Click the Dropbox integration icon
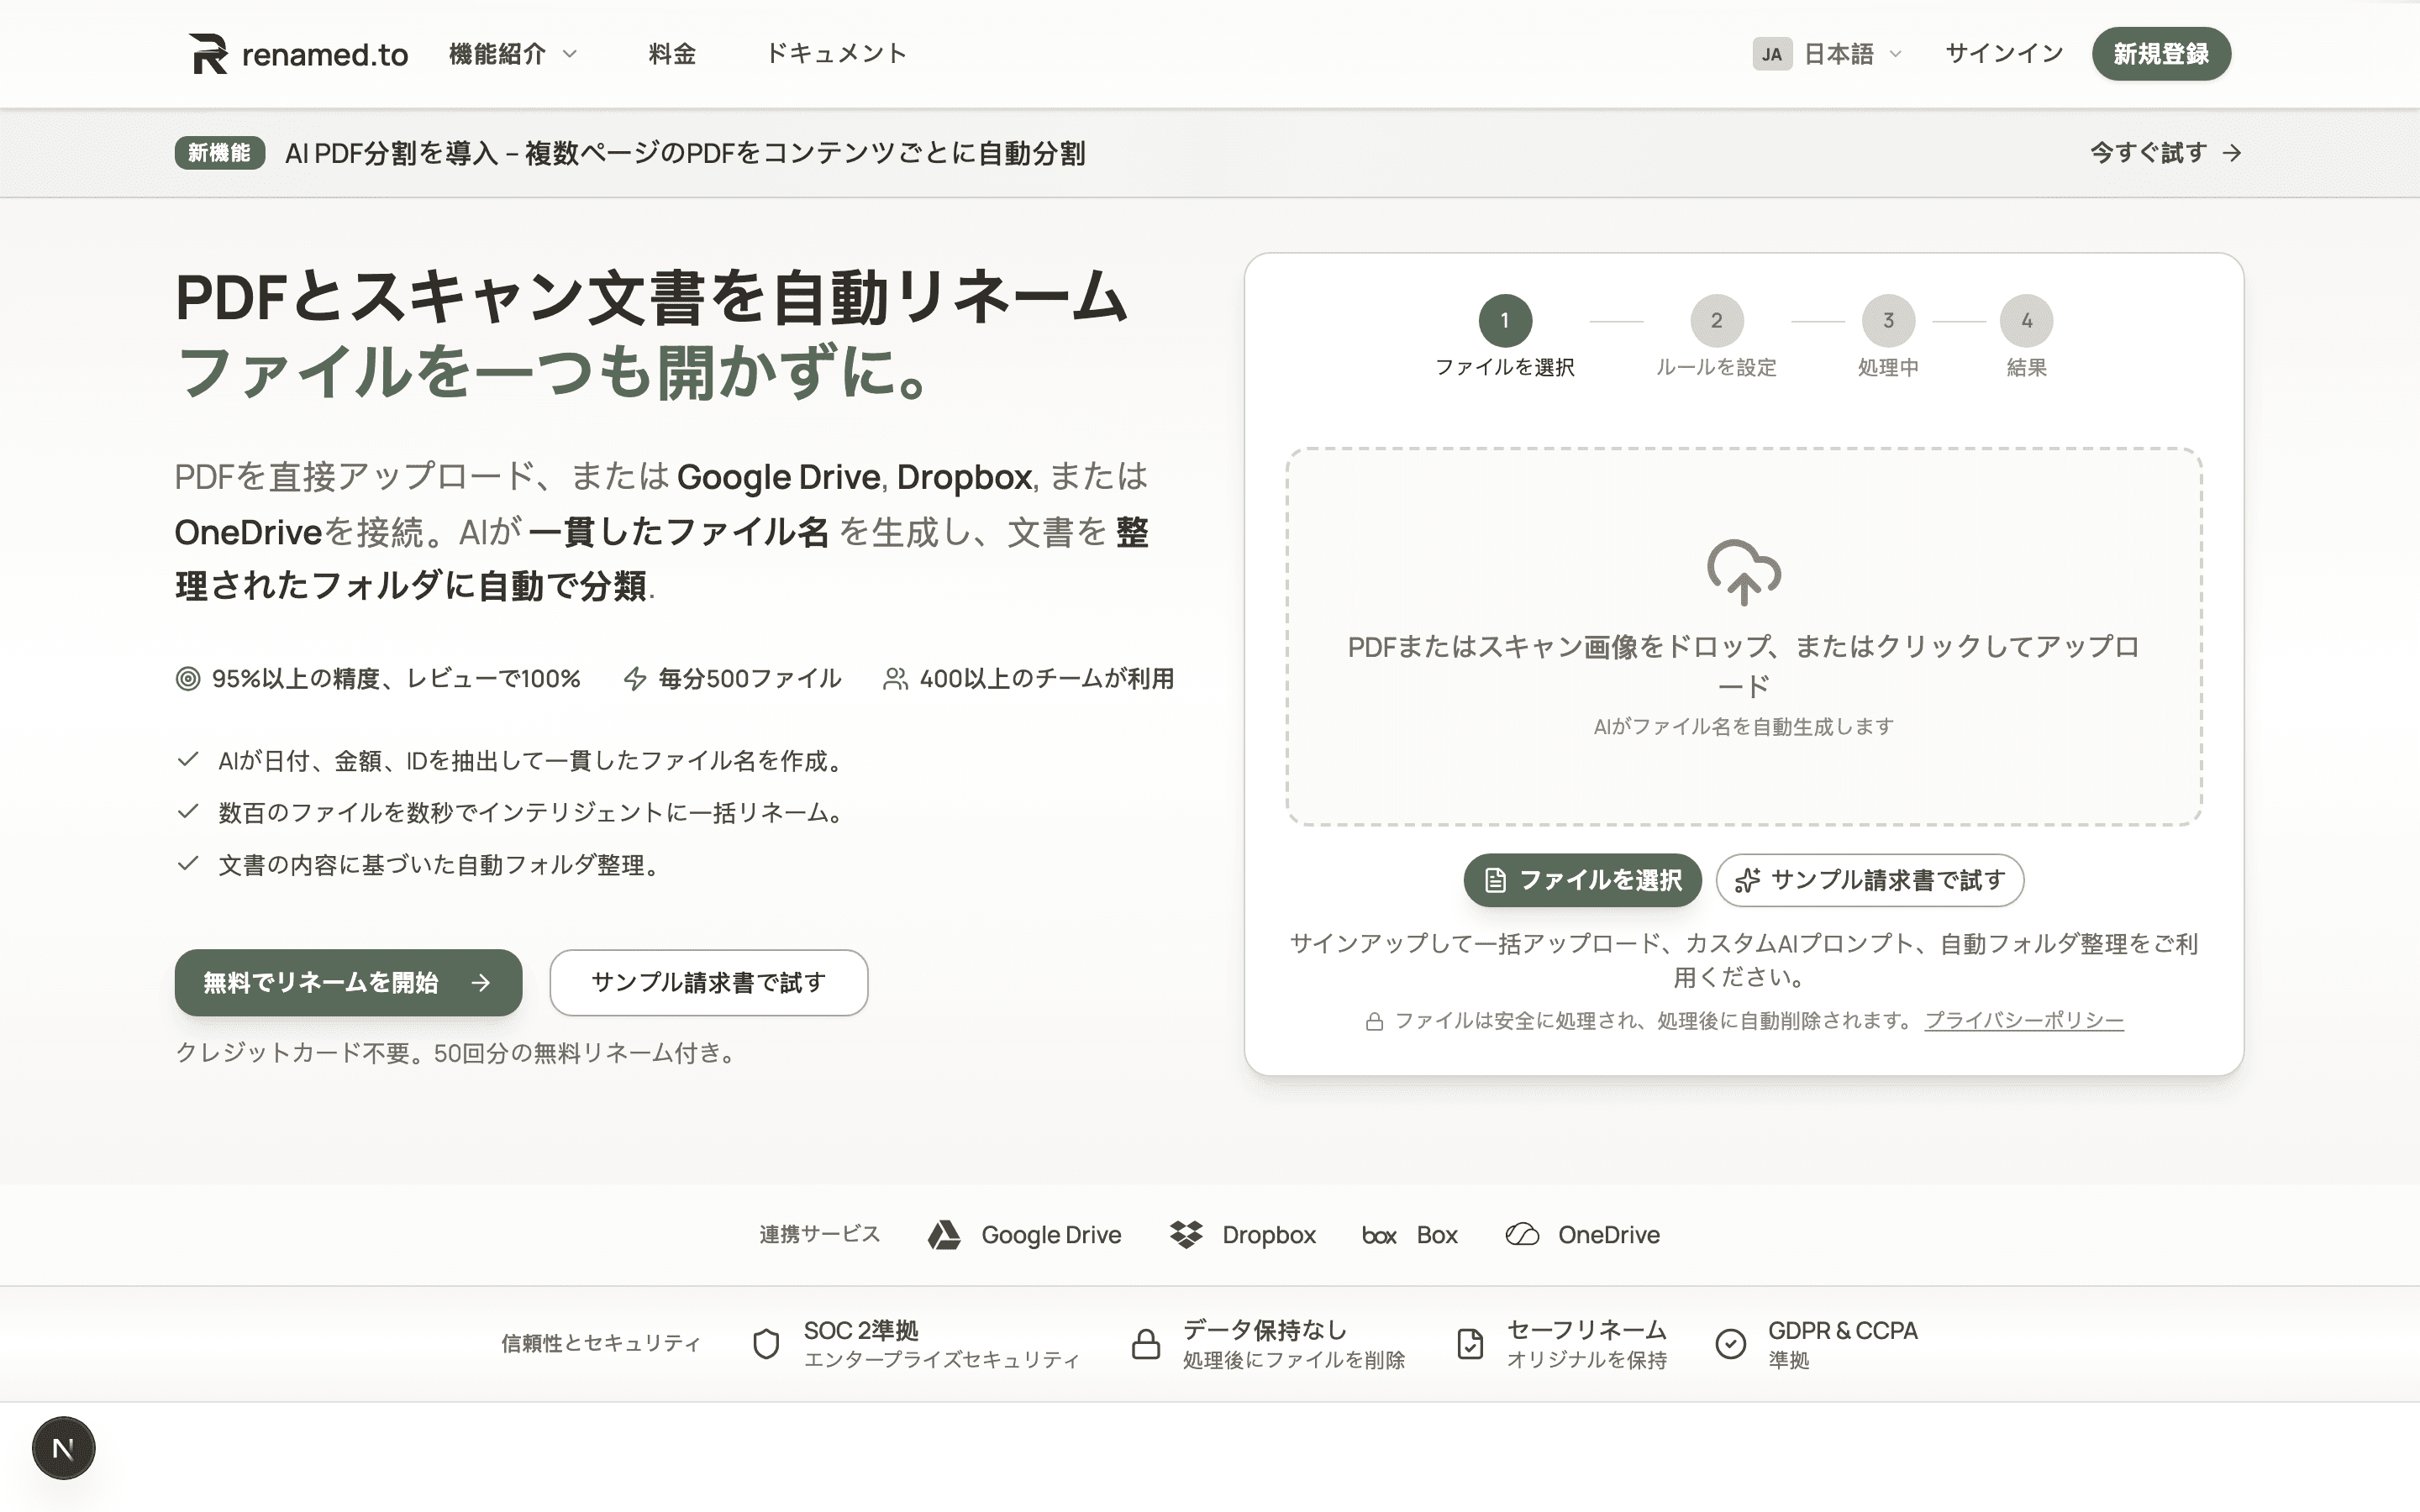 point(1189,1235)
